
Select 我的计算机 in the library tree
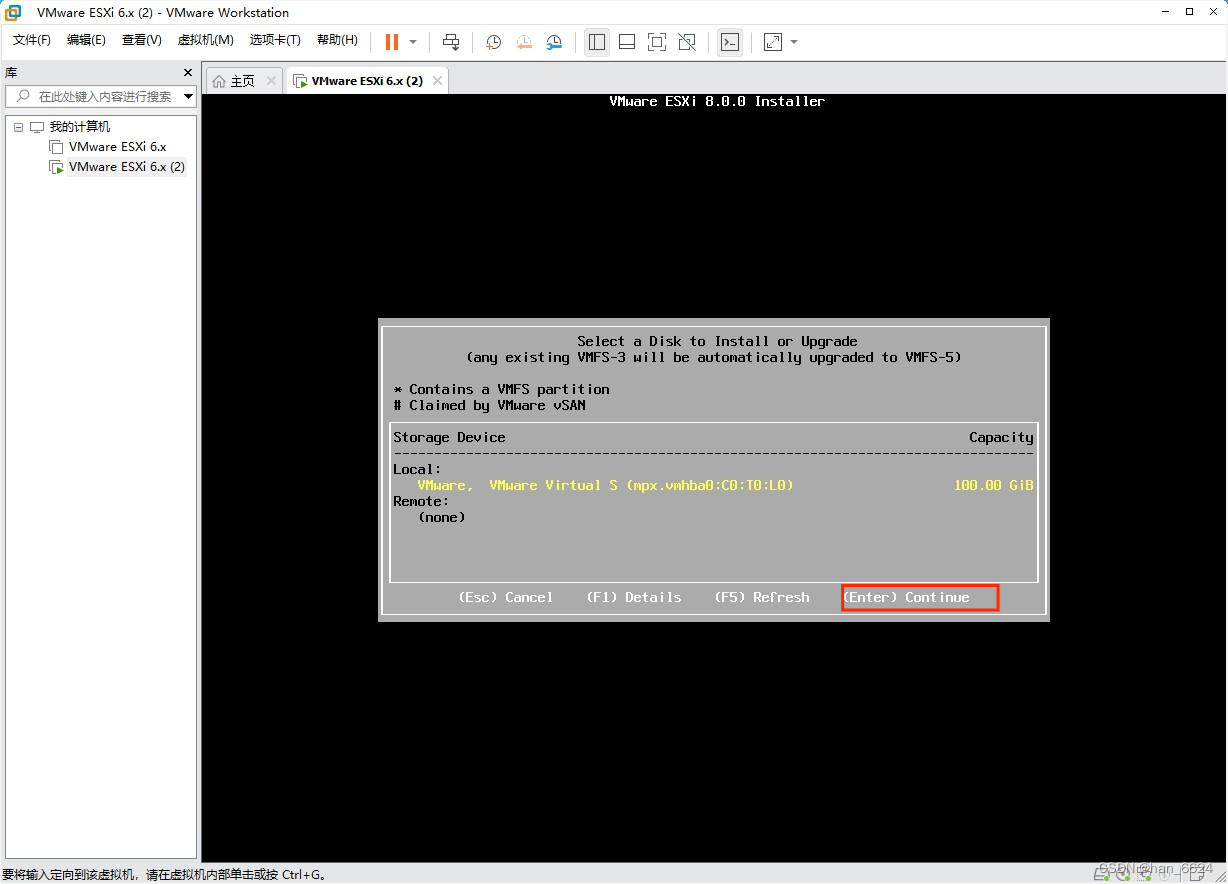click(x=80, y=127)
